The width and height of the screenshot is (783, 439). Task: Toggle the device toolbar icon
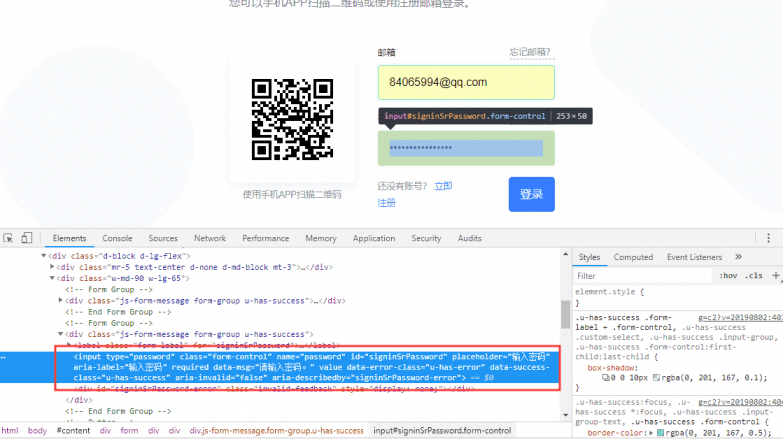pyautogui.click(x=26, y=238)
